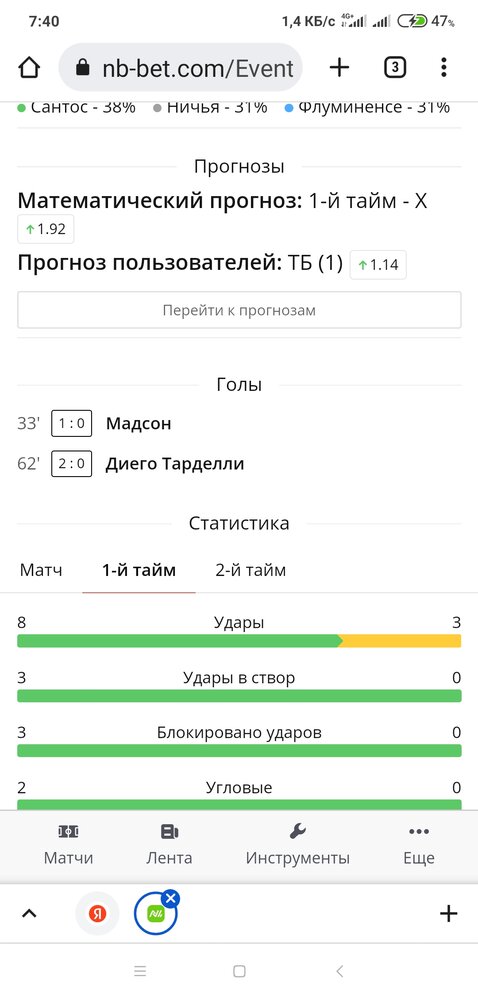Image resolution: width=478 pixels, height=1000 pixels.
Task: Open the tab switcher showing 3
Action: pyautogui.click(x=395, y=68)
